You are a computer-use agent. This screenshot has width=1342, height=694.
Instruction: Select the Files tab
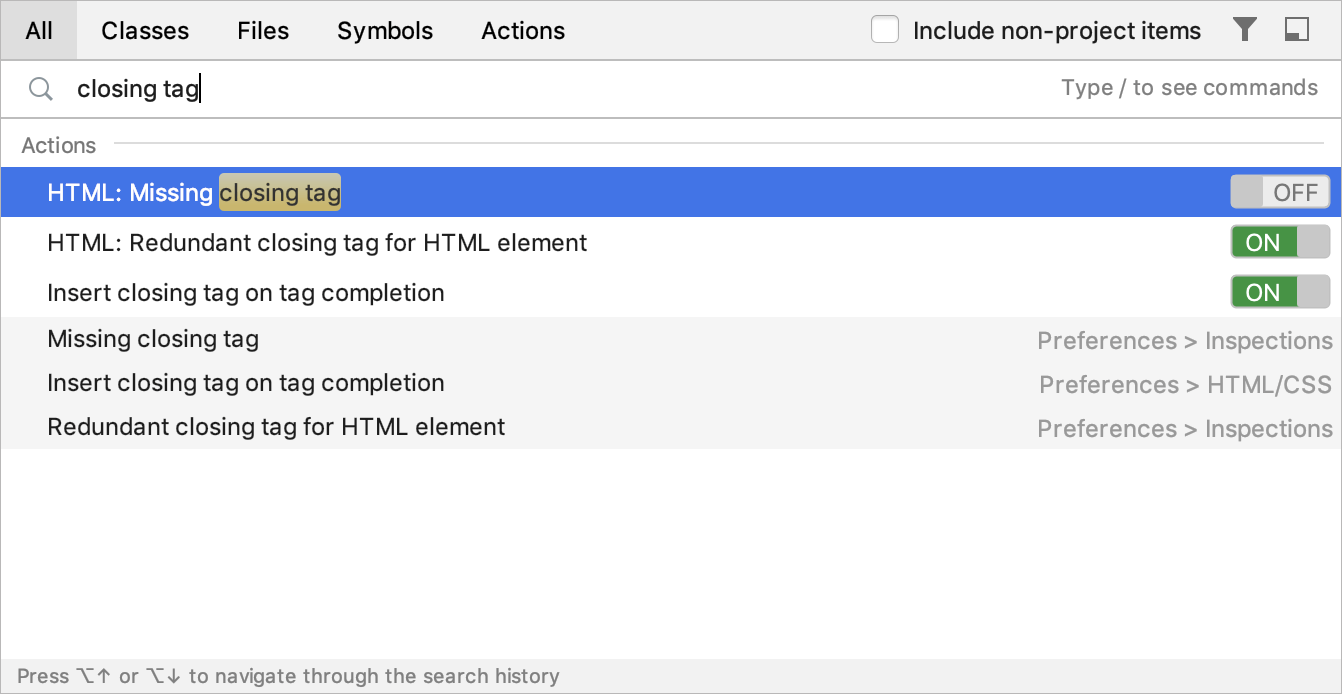pos(263,31)
